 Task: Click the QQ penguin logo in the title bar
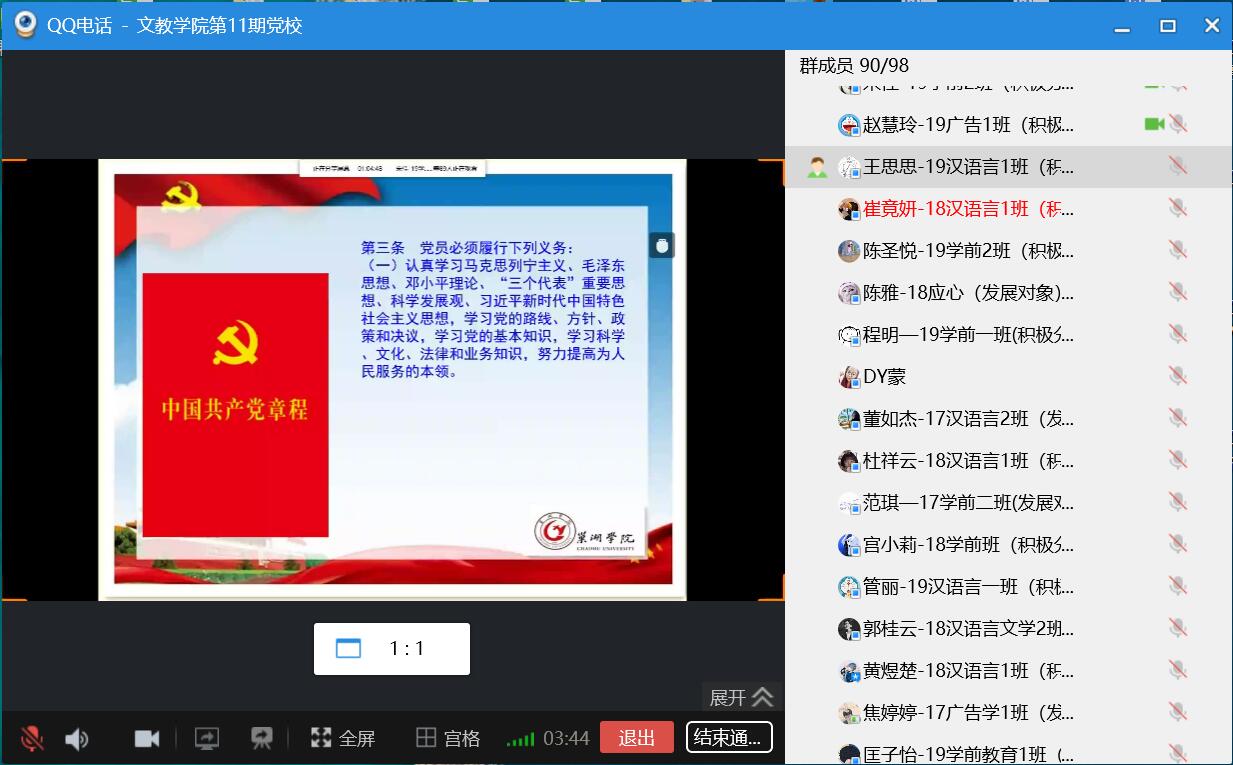click(x=25, y=25)
